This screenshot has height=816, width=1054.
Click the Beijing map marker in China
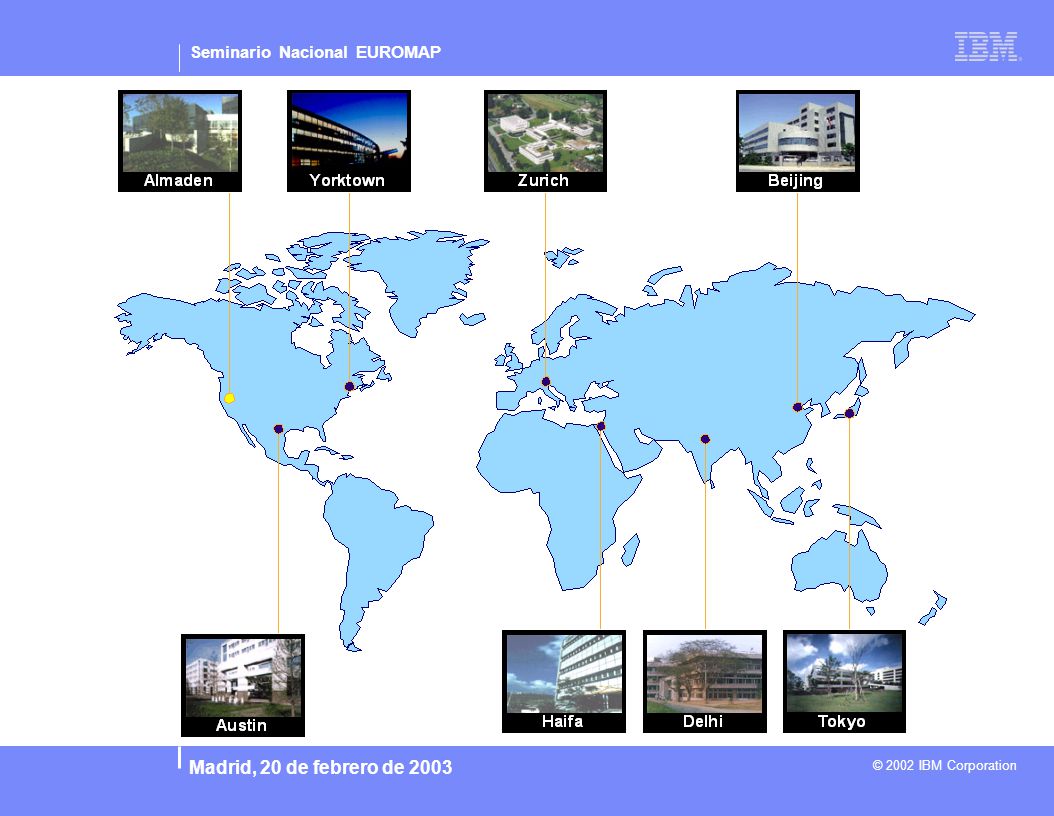(797, 407)
